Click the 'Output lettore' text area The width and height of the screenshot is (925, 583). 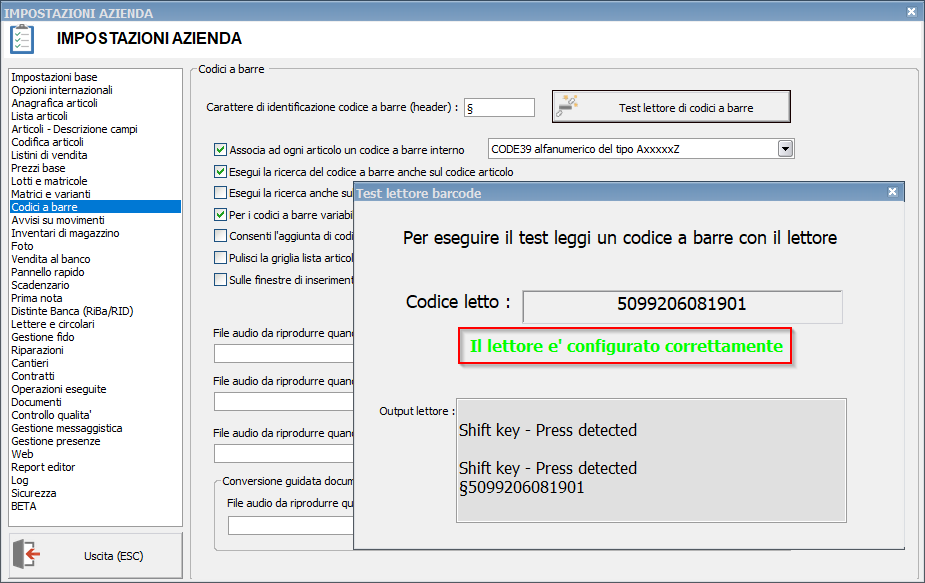651,460
